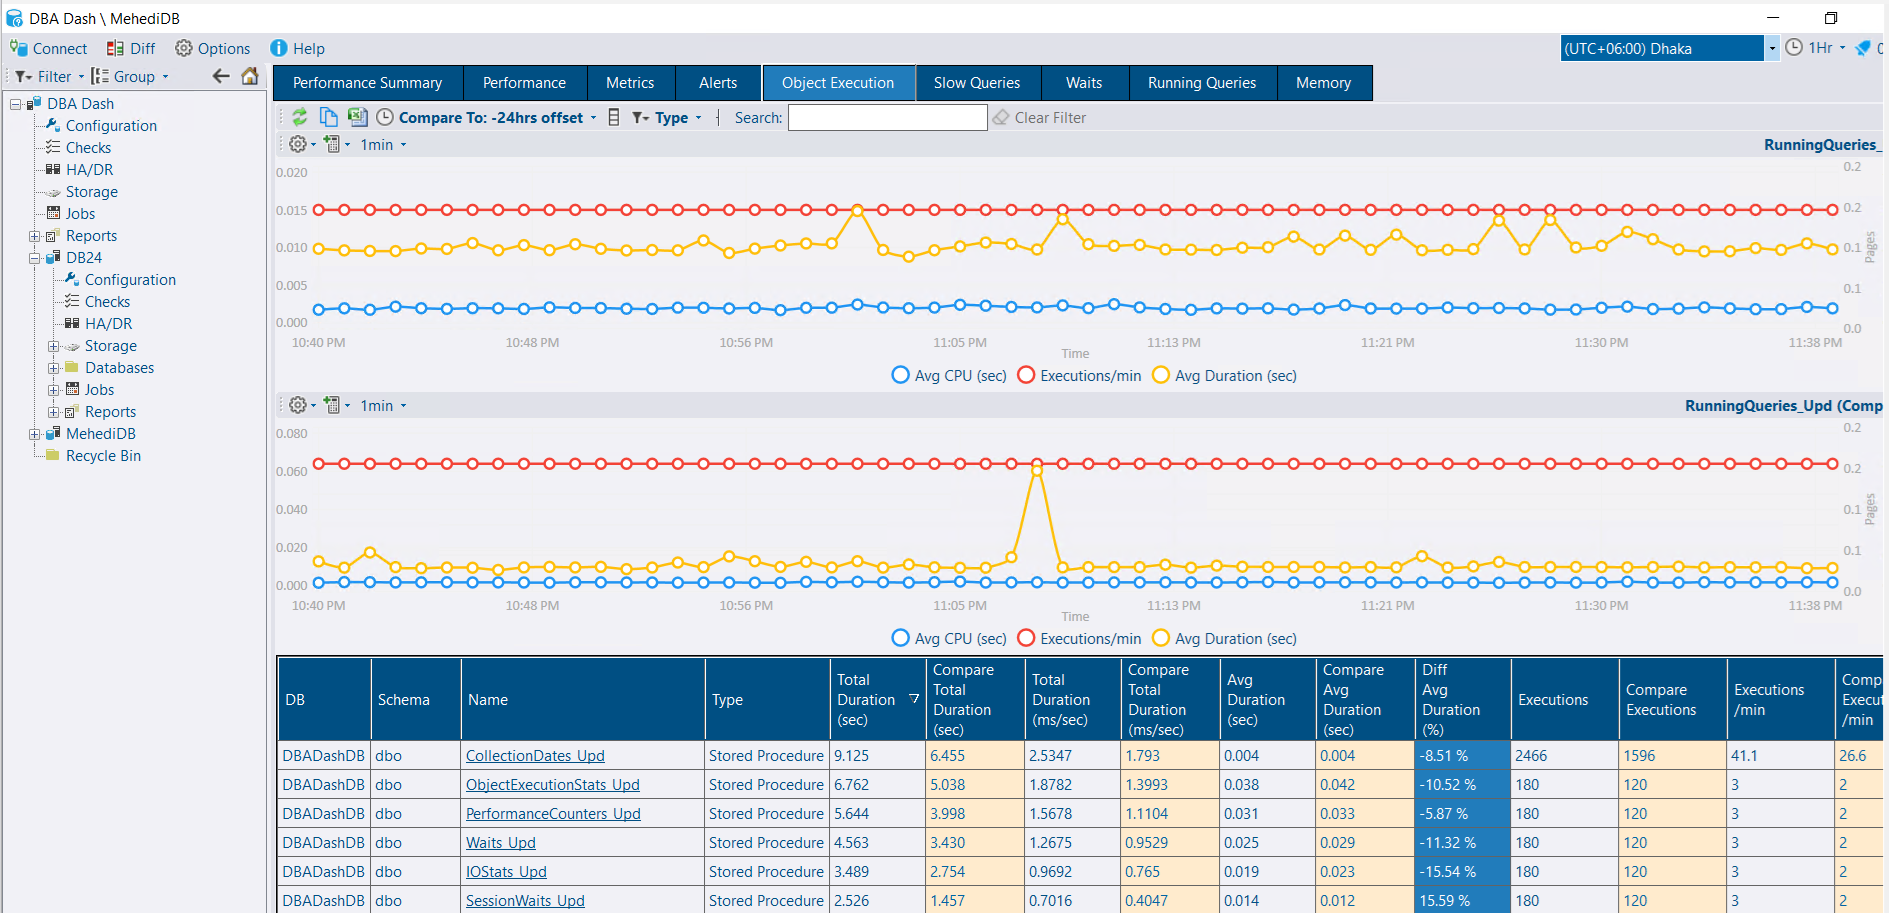Open the Diff tool
The width and height of the screenshot is (1889, 913).
(x=131, y=48)
